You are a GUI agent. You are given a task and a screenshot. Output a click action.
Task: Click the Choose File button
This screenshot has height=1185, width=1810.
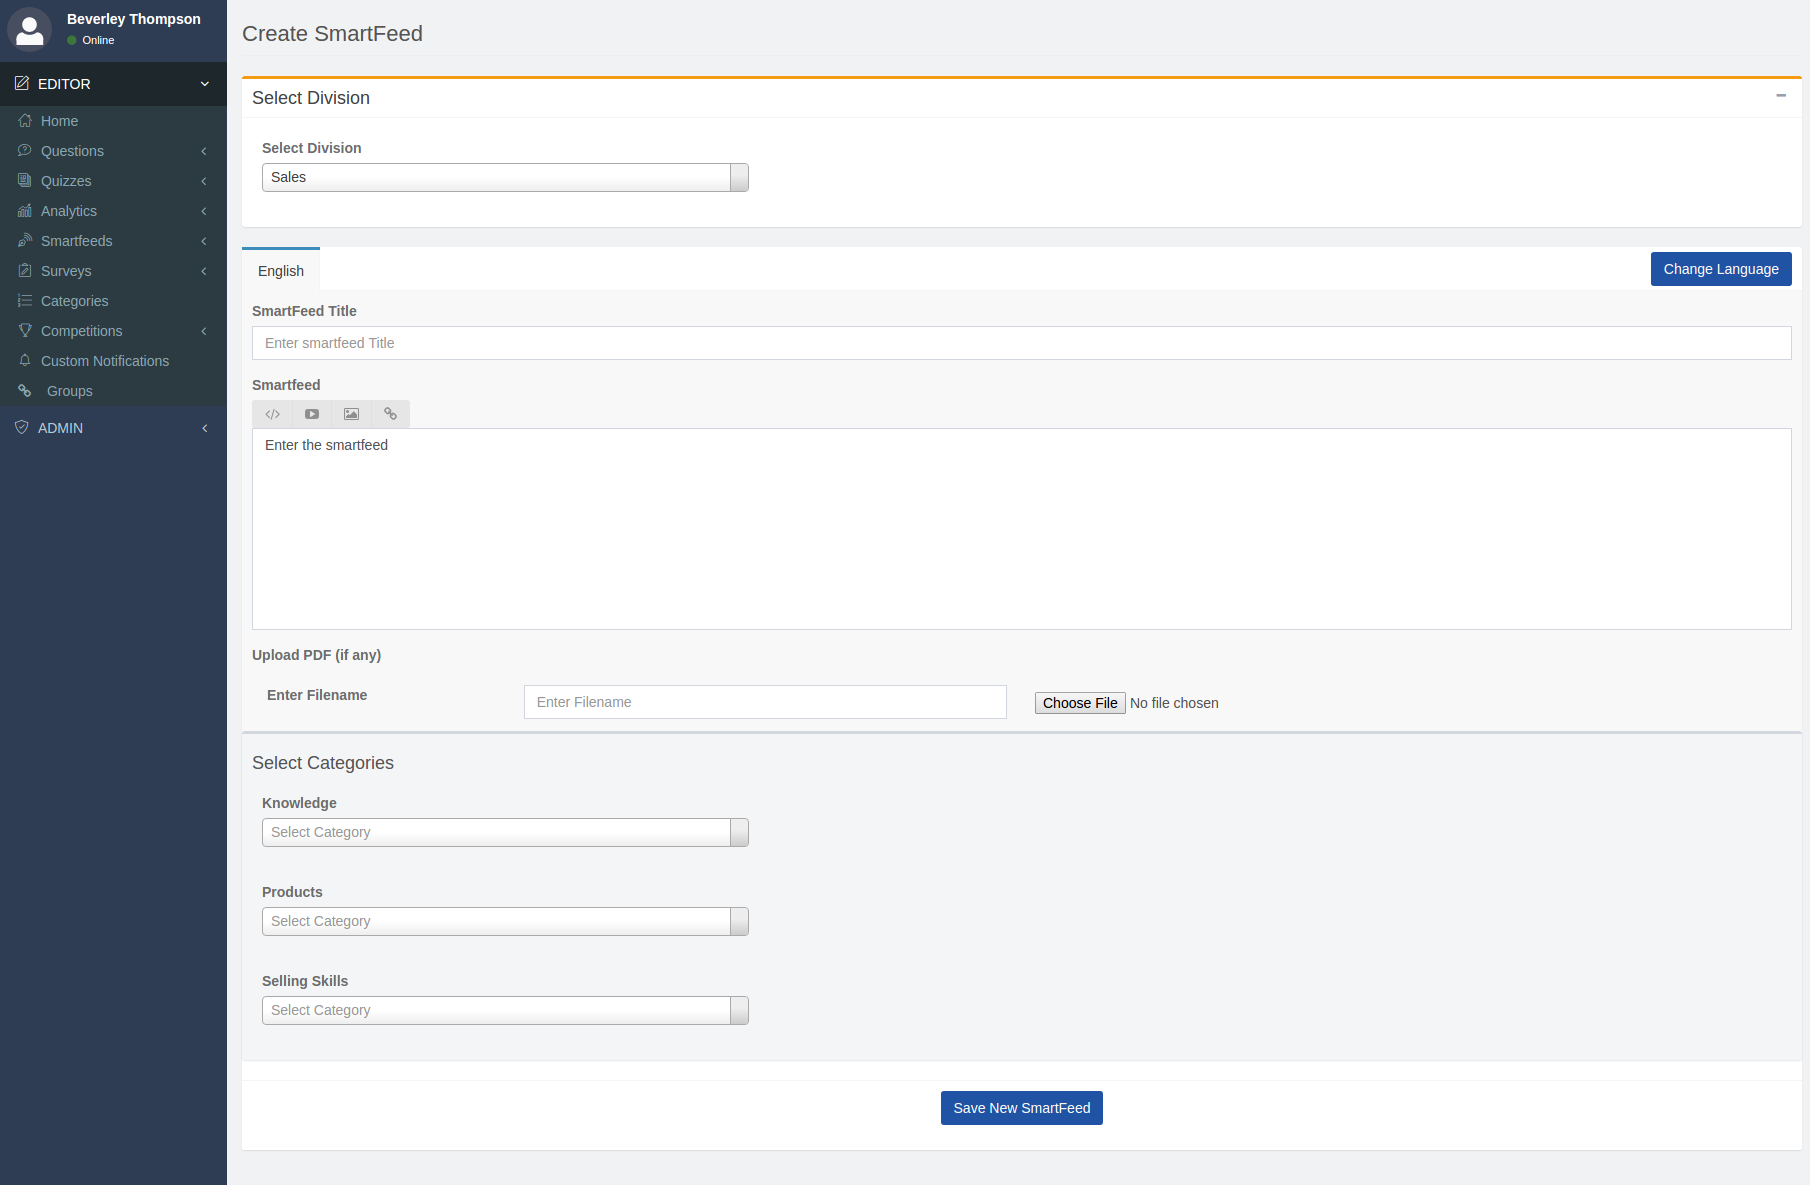pyautogui.click(x=1080, y=703)
